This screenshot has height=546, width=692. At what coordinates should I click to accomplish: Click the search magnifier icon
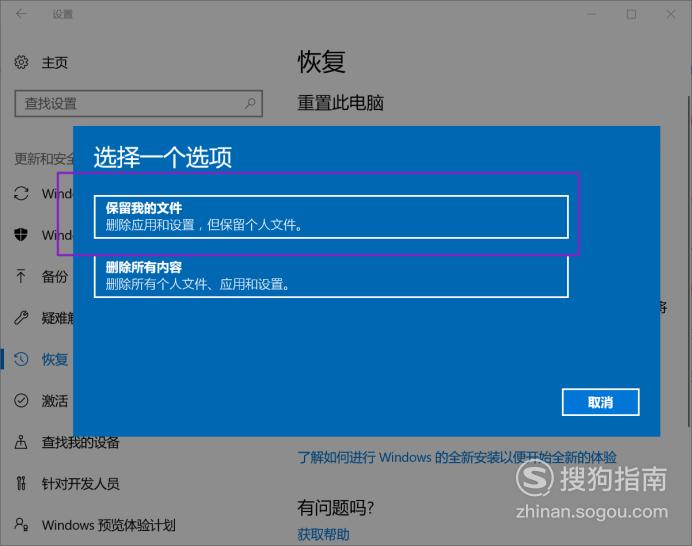click(250, 104)
